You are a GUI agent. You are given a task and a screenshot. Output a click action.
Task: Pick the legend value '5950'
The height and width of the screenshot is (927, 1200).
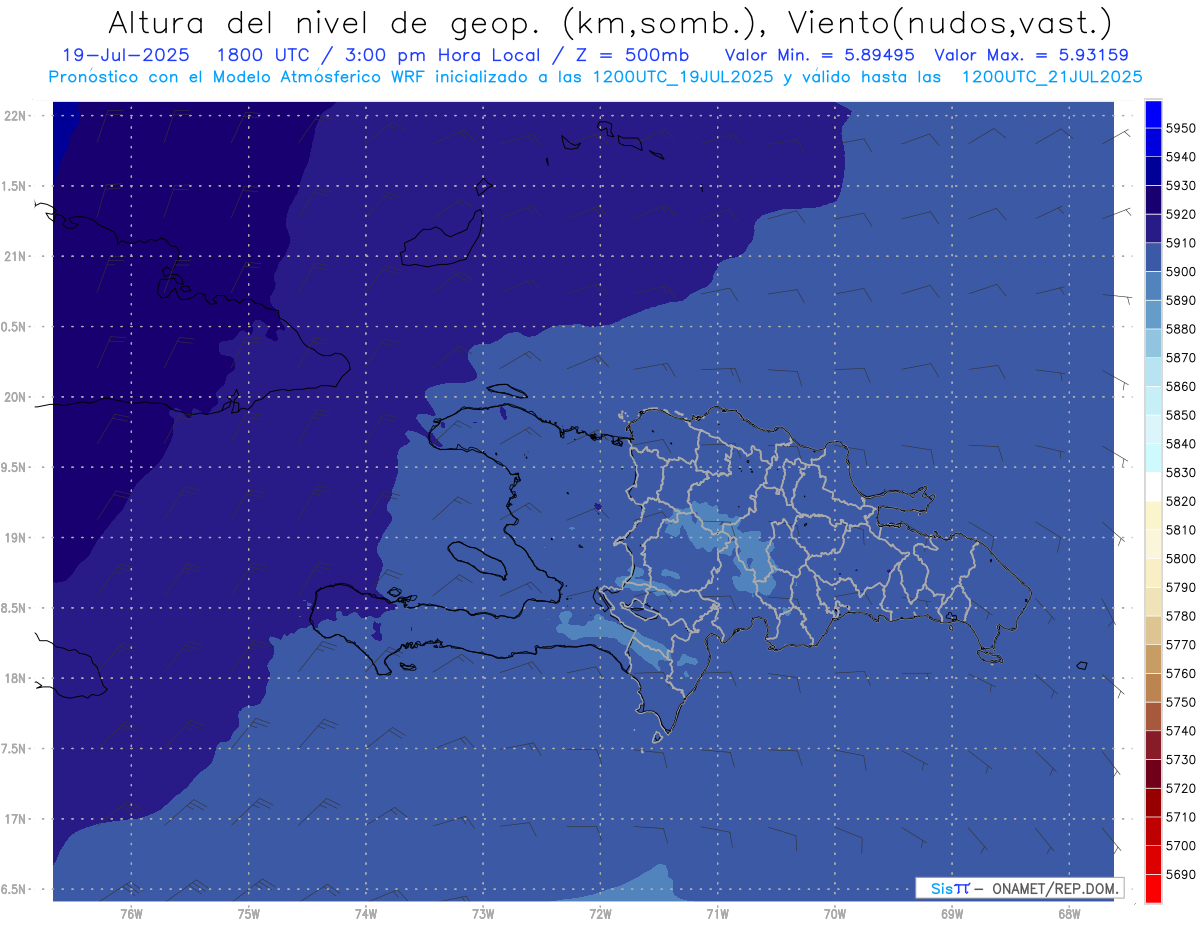1180,128
